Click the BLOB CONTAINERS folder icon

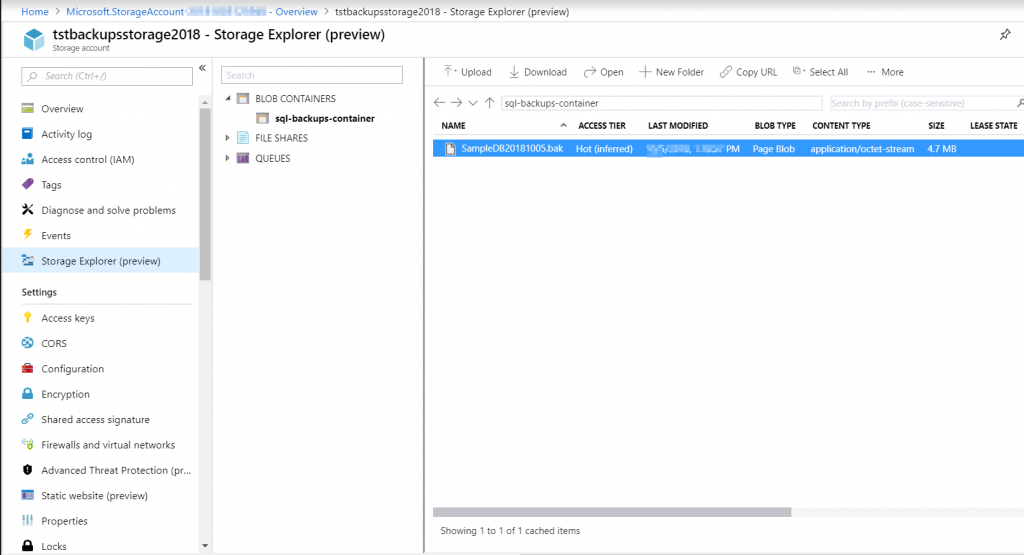point(243,99)
